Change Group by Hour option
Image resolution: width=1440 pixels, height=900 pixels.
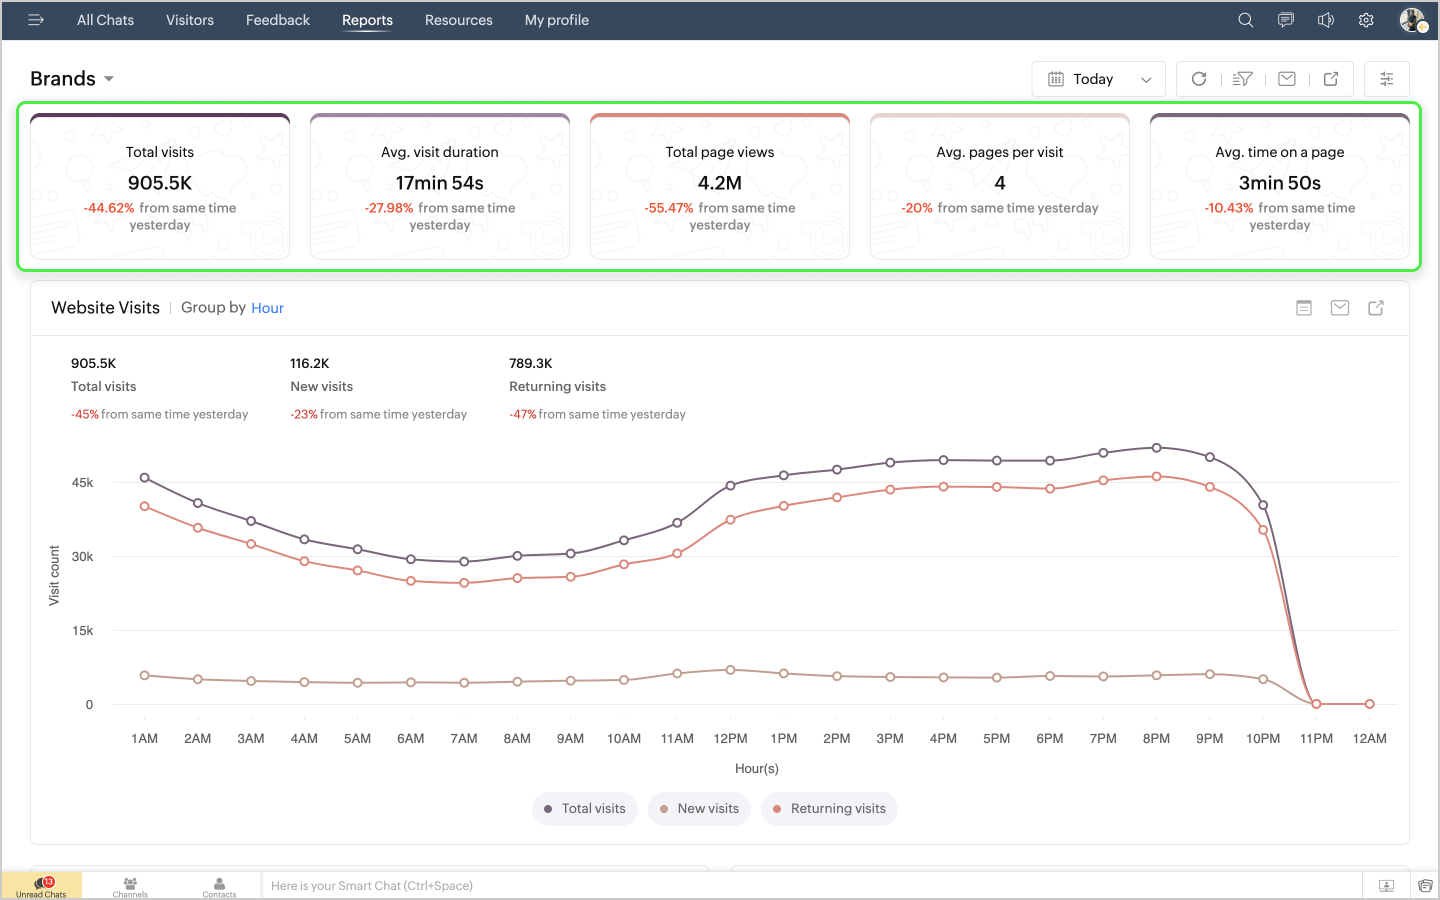(x=267, y=308)
